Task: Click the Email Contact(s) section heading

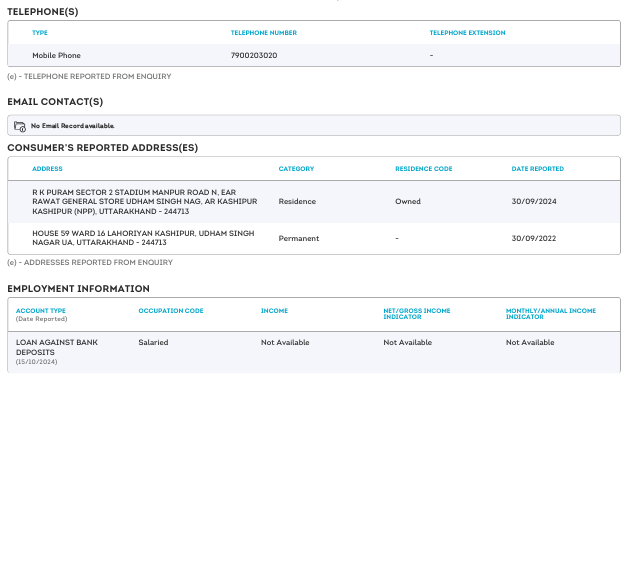Action: coord(55,102)
